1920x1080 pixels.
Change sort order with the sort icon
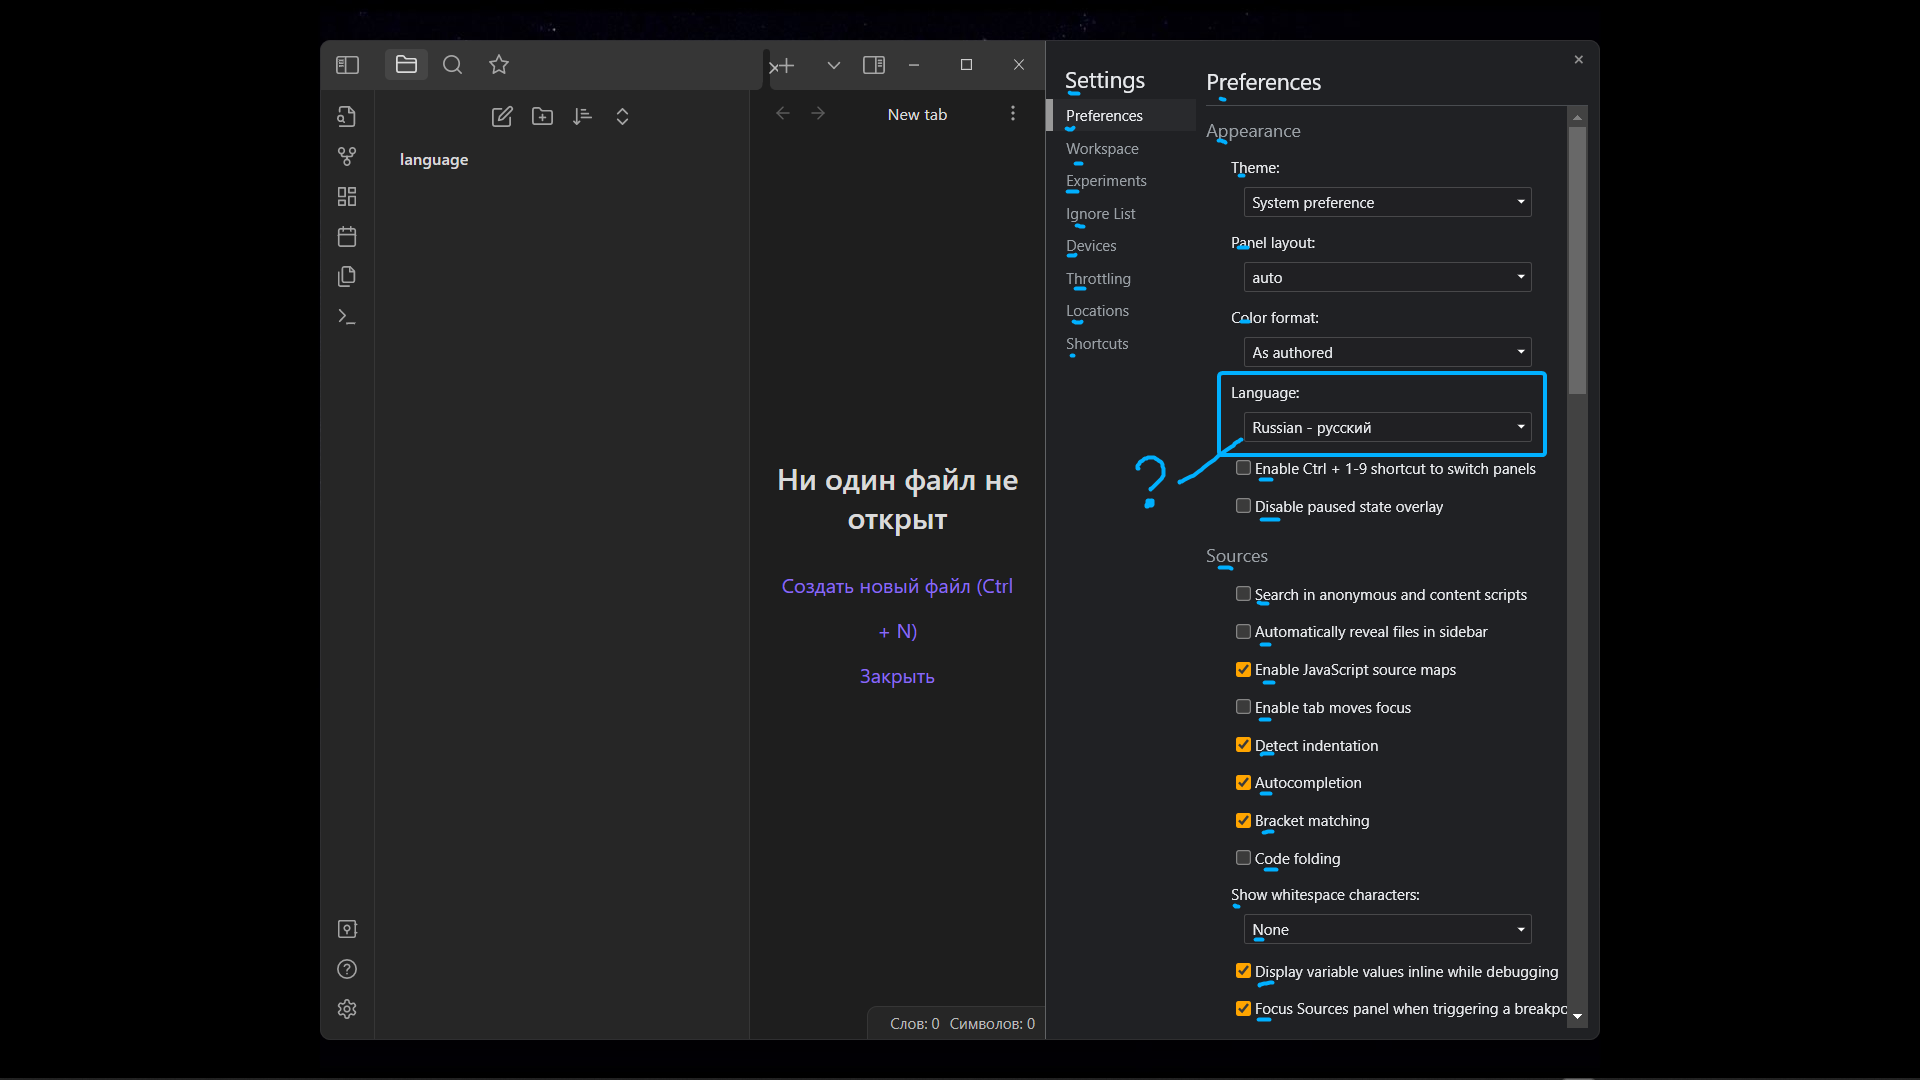[582, 117]
